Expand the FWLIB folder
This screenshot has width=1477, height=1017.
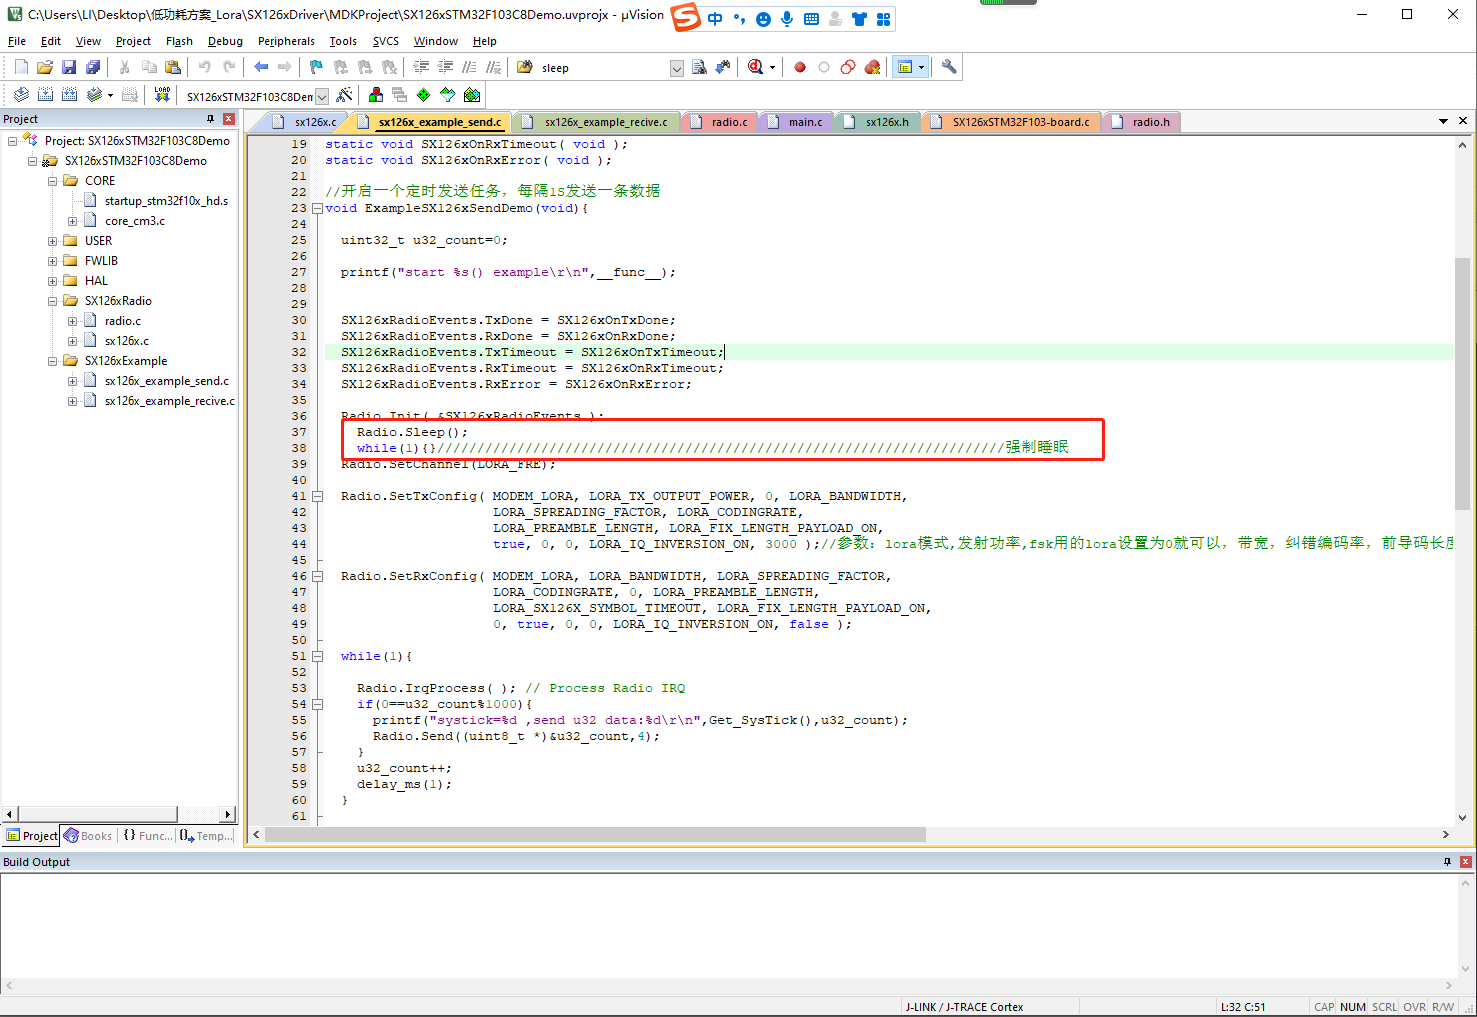pos(53,261)
